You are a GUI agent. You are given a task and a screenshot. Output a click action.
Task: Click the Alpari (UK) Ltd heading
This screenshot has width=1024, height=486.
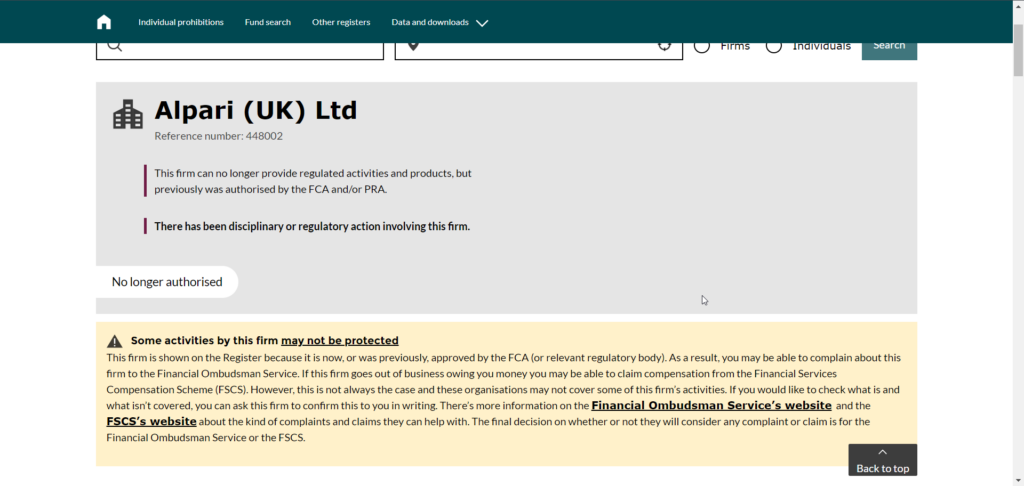(x=255, y=110)
